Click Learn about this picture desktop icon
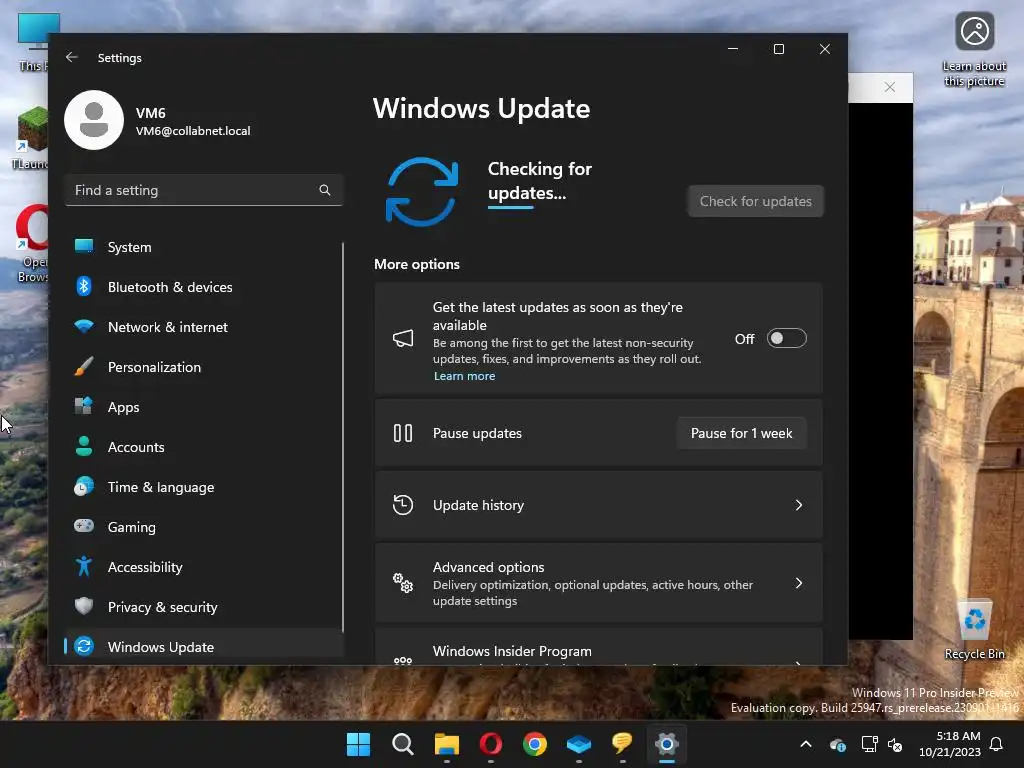This screenshot has height=768, width=1024. tap(974, 50)
